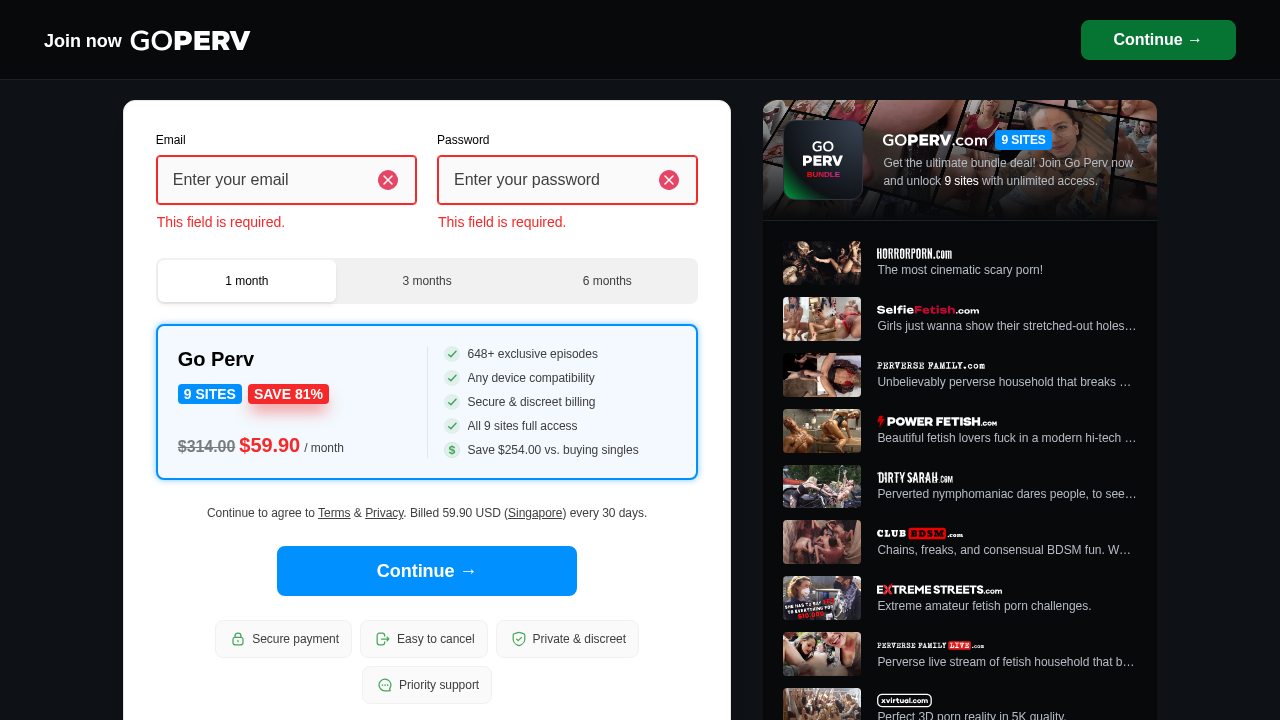Focus the Email input field
The width and height of the screenshot is (1280, 720).
tap(286, 180)
